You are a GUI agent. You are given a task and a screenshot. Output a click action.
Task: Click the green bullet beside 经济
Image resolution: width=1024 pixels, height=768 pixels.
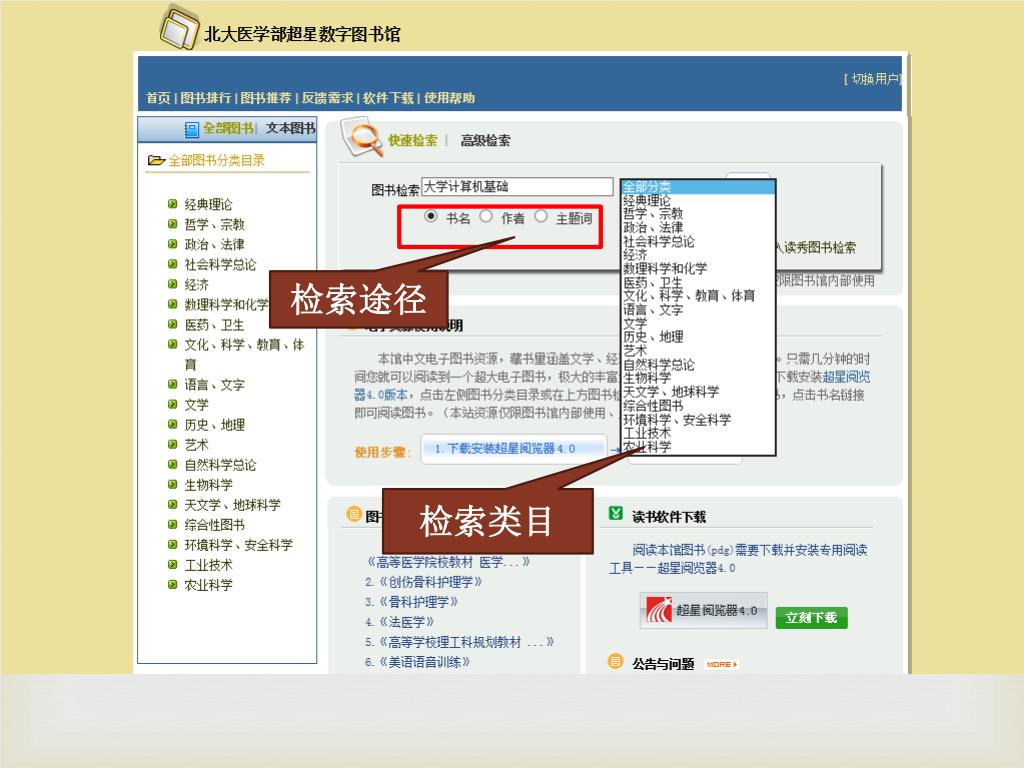coord(172,284)
